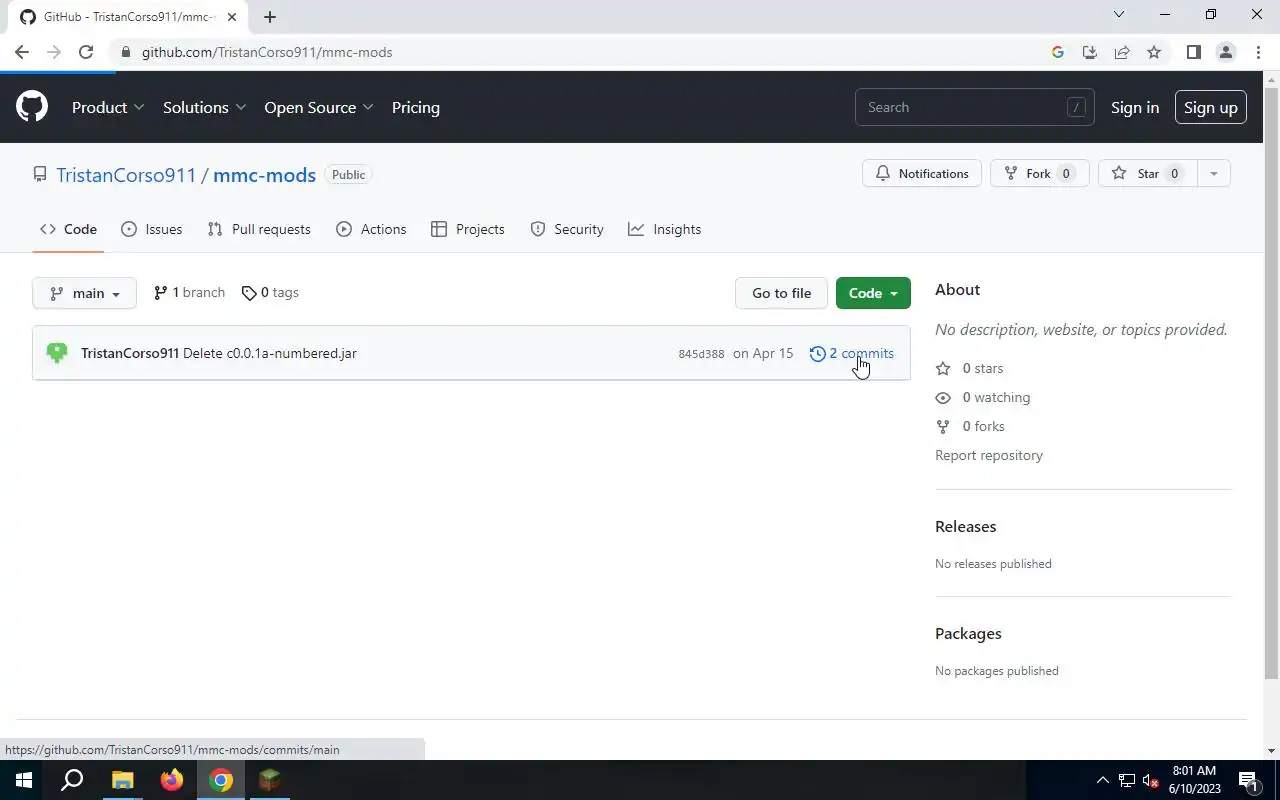Click the muted volume tray icon
1280x800 pixels.
1150,780
